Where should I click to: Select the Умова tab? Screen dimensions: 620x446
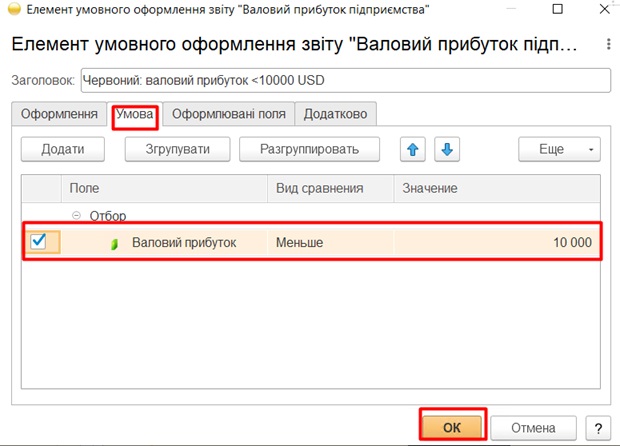pos(135,114)
